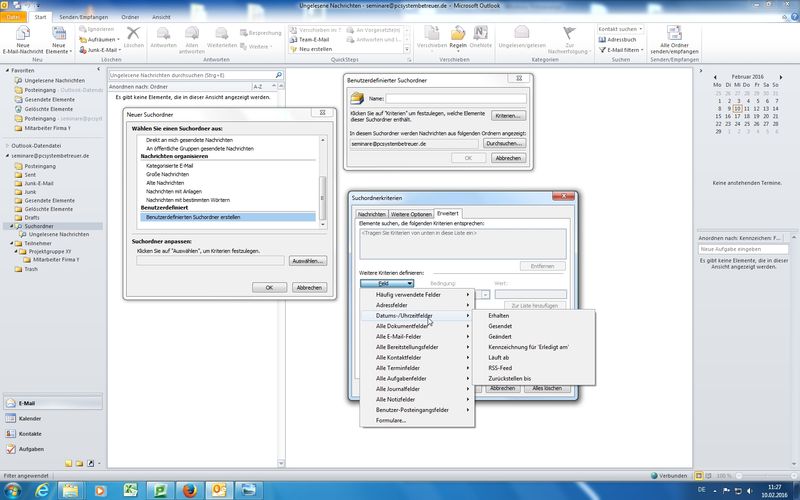
Task: Click the 'Durchsuchen...' button
Action: 504,144
